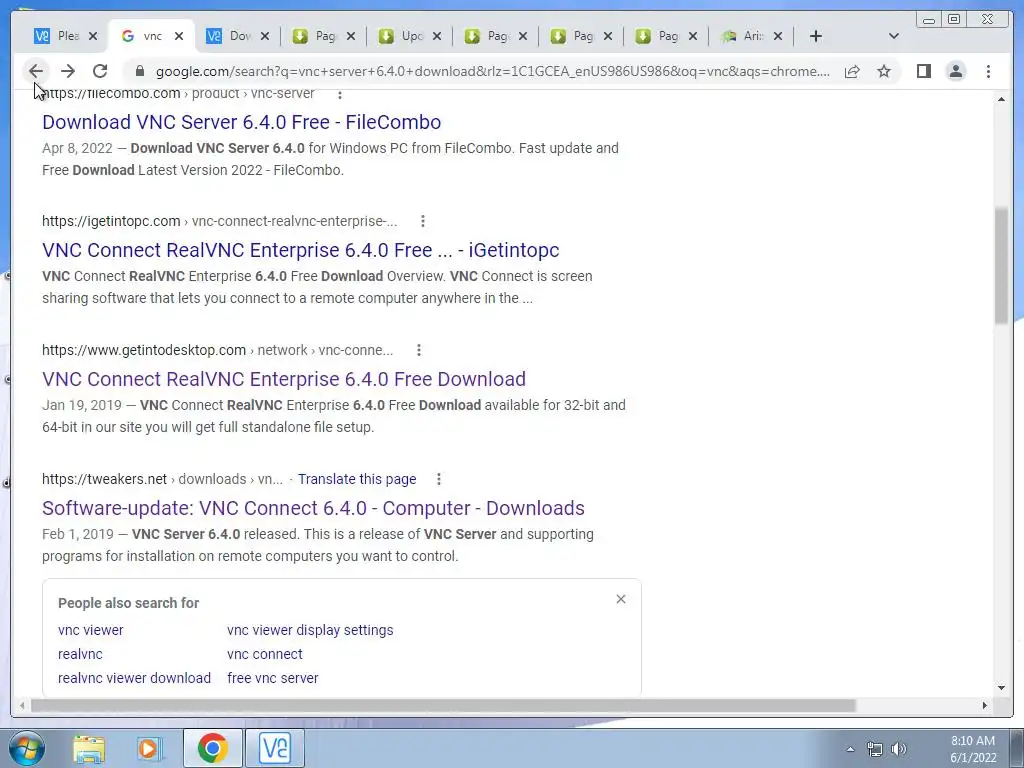This screenshot has width=1024, height=768.
Task: Click the Chrome taskbar icon
Action: pos(212,748)
